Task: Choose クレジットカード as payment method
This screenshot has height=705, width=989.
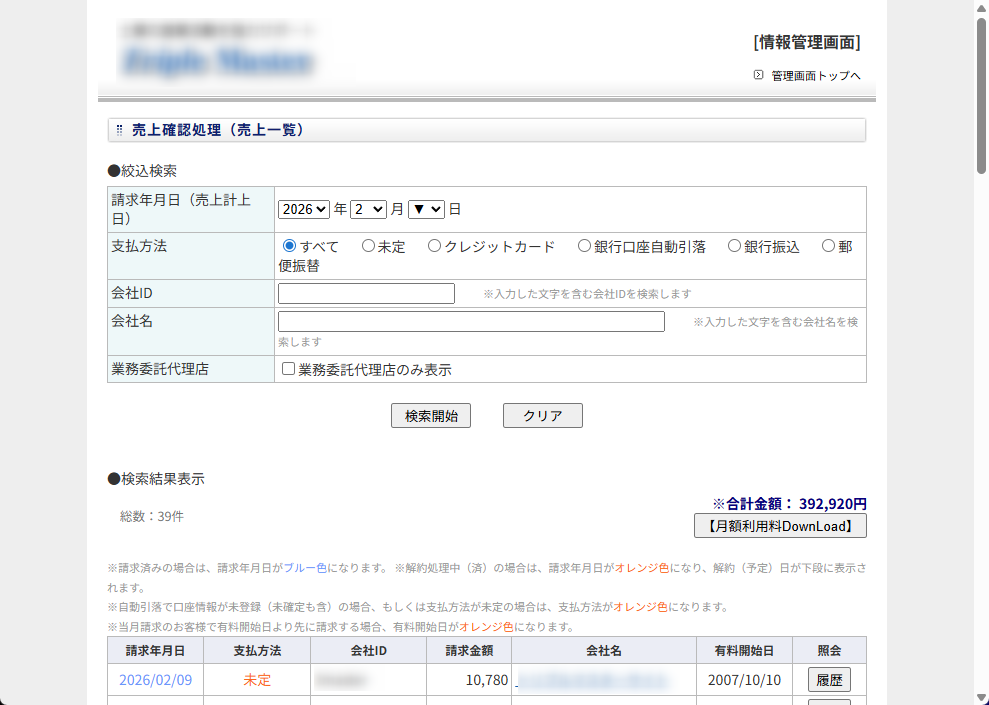Action: click(433, 245)
